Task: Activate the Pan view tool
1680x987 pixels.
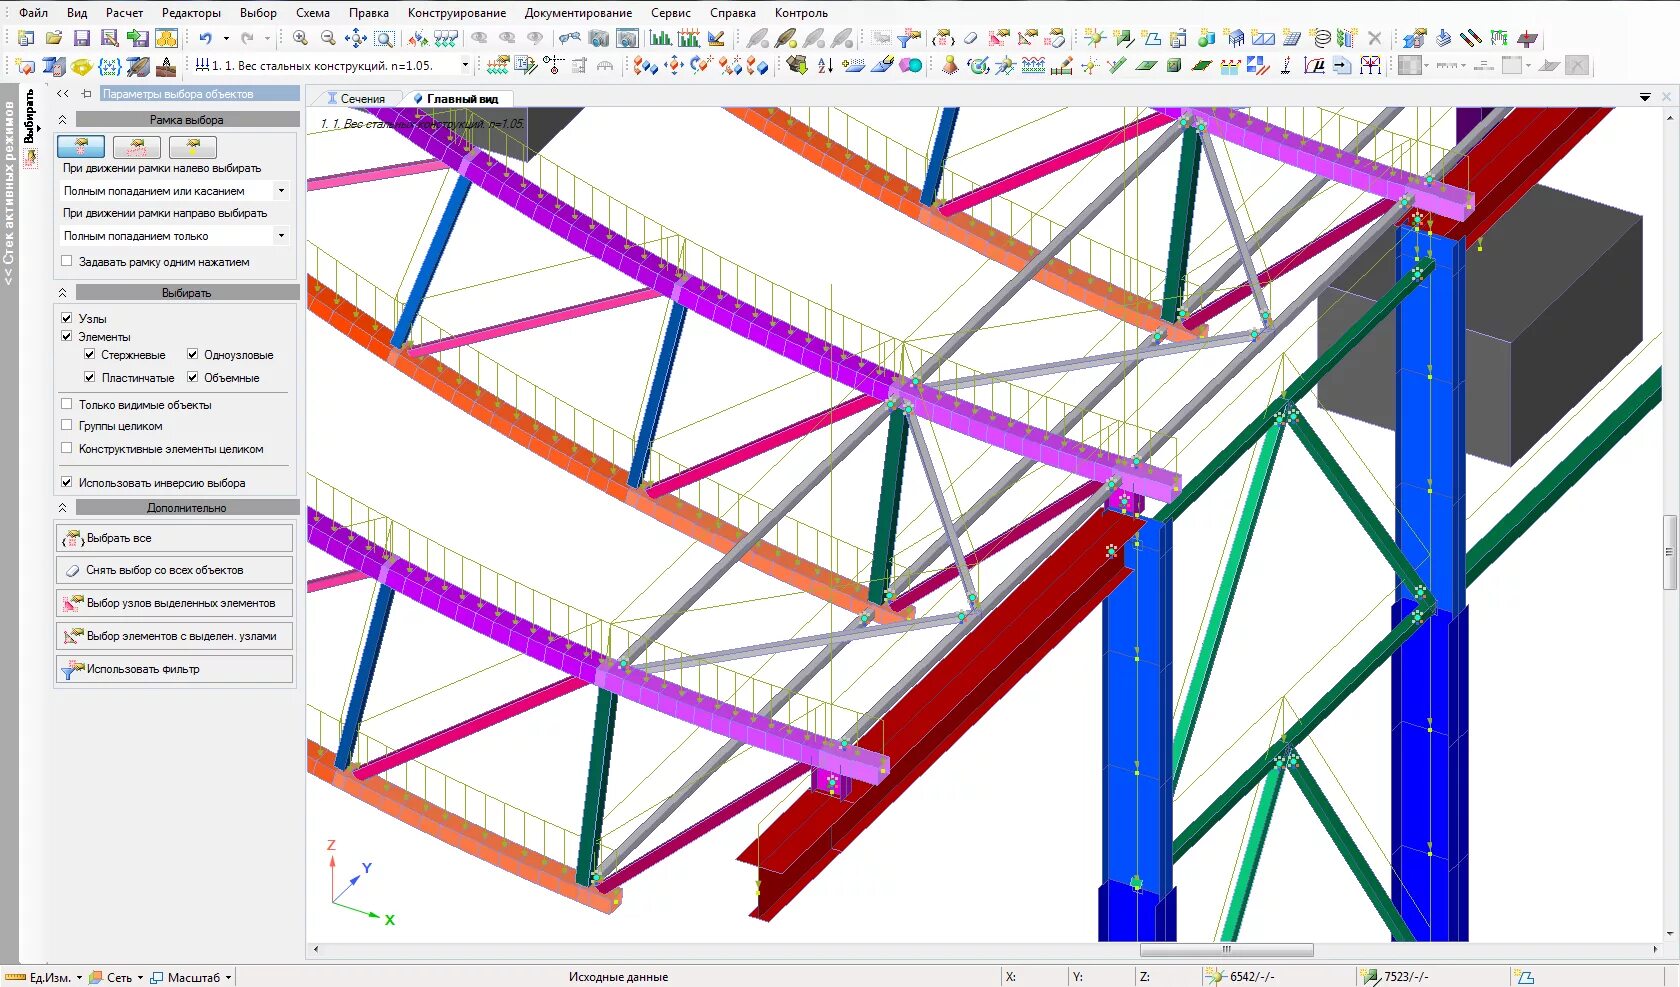Action: click(355, 38)
